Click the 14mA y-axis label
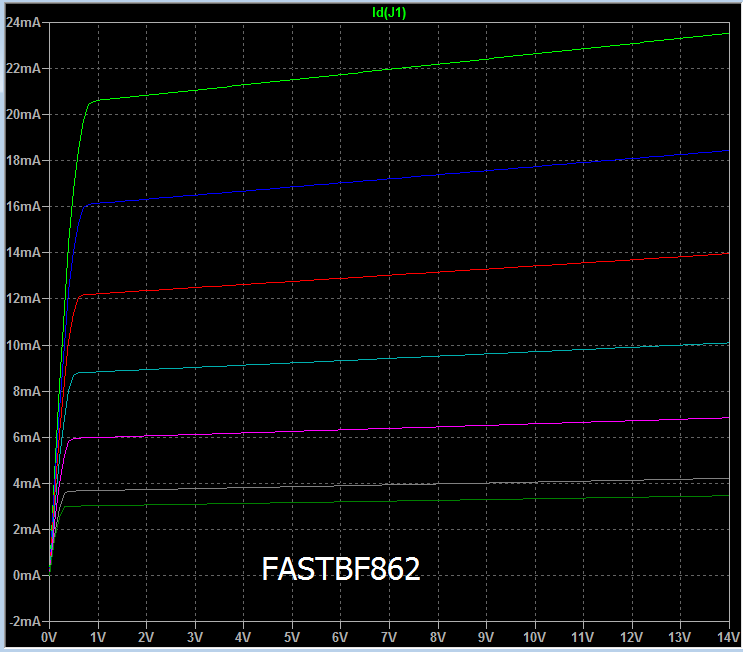The width and height of the screenshot is (743, 652). (23, 252)
